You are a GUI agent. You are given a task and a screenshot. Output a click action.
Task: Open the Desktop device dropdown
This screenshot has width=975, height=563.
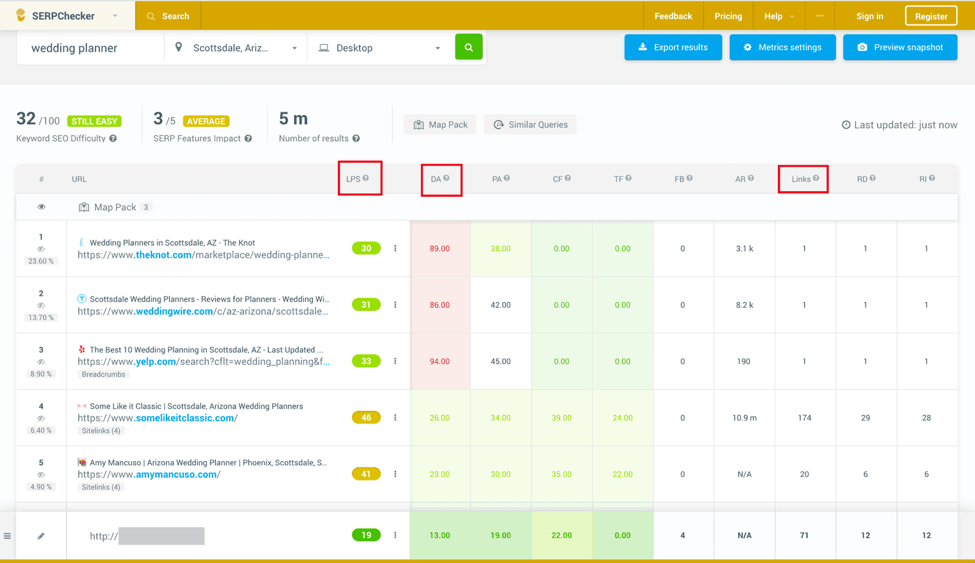click(379, 48)
